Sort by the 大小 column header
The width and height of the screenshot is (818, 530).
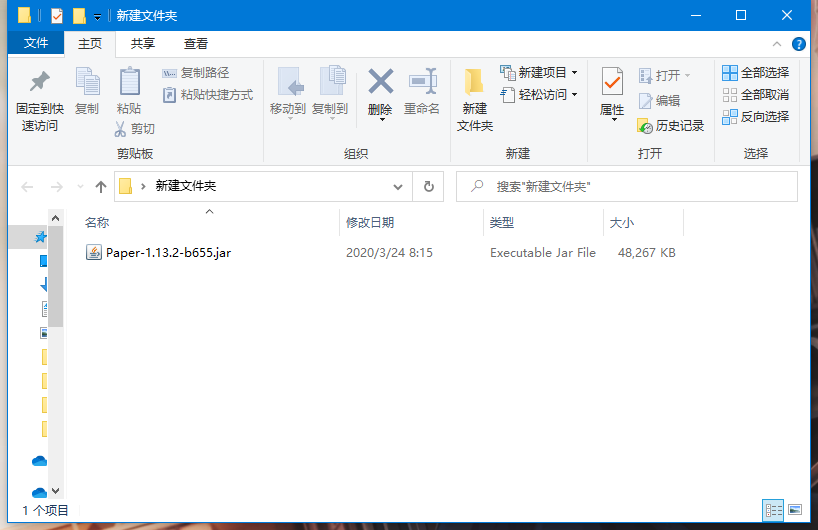point(622,223)
